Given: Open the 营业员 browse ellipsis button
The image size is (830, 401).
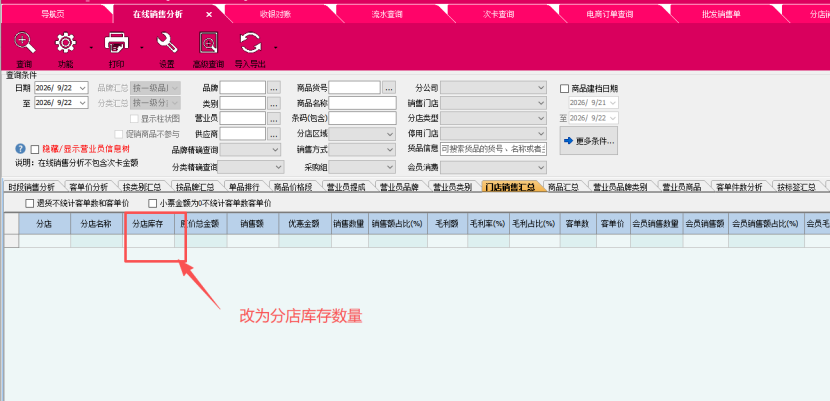Looking at the screenshot, I should (273, 118).
